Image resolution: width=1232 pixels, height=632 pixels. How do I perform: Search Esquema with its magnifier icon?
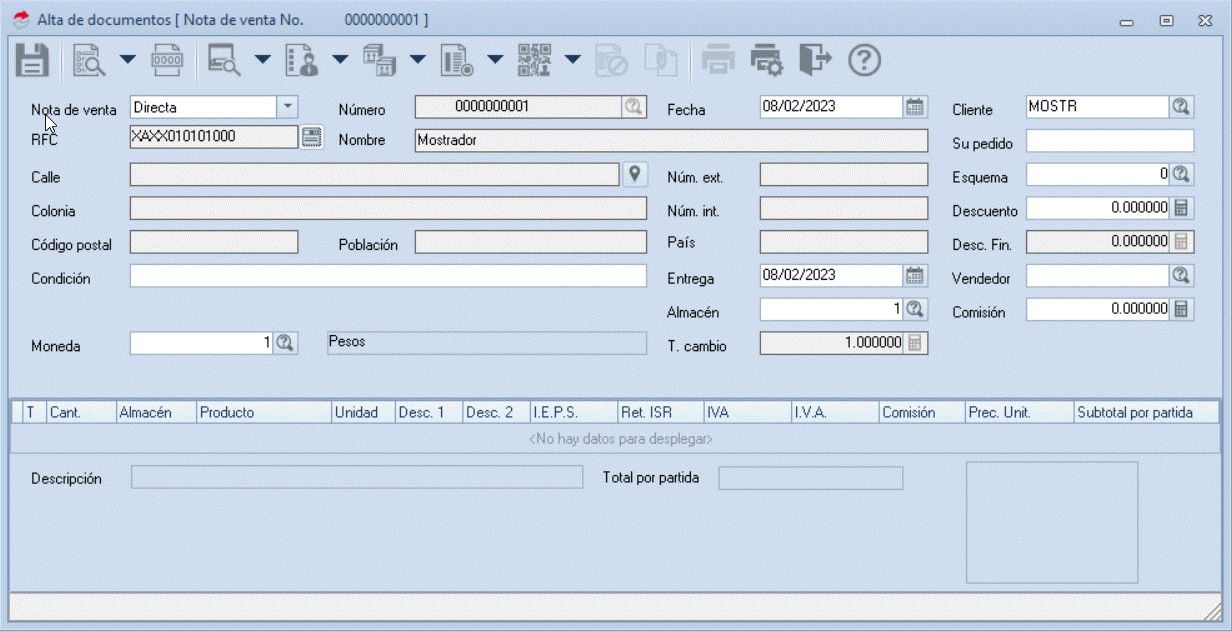tap(1181, 174)
